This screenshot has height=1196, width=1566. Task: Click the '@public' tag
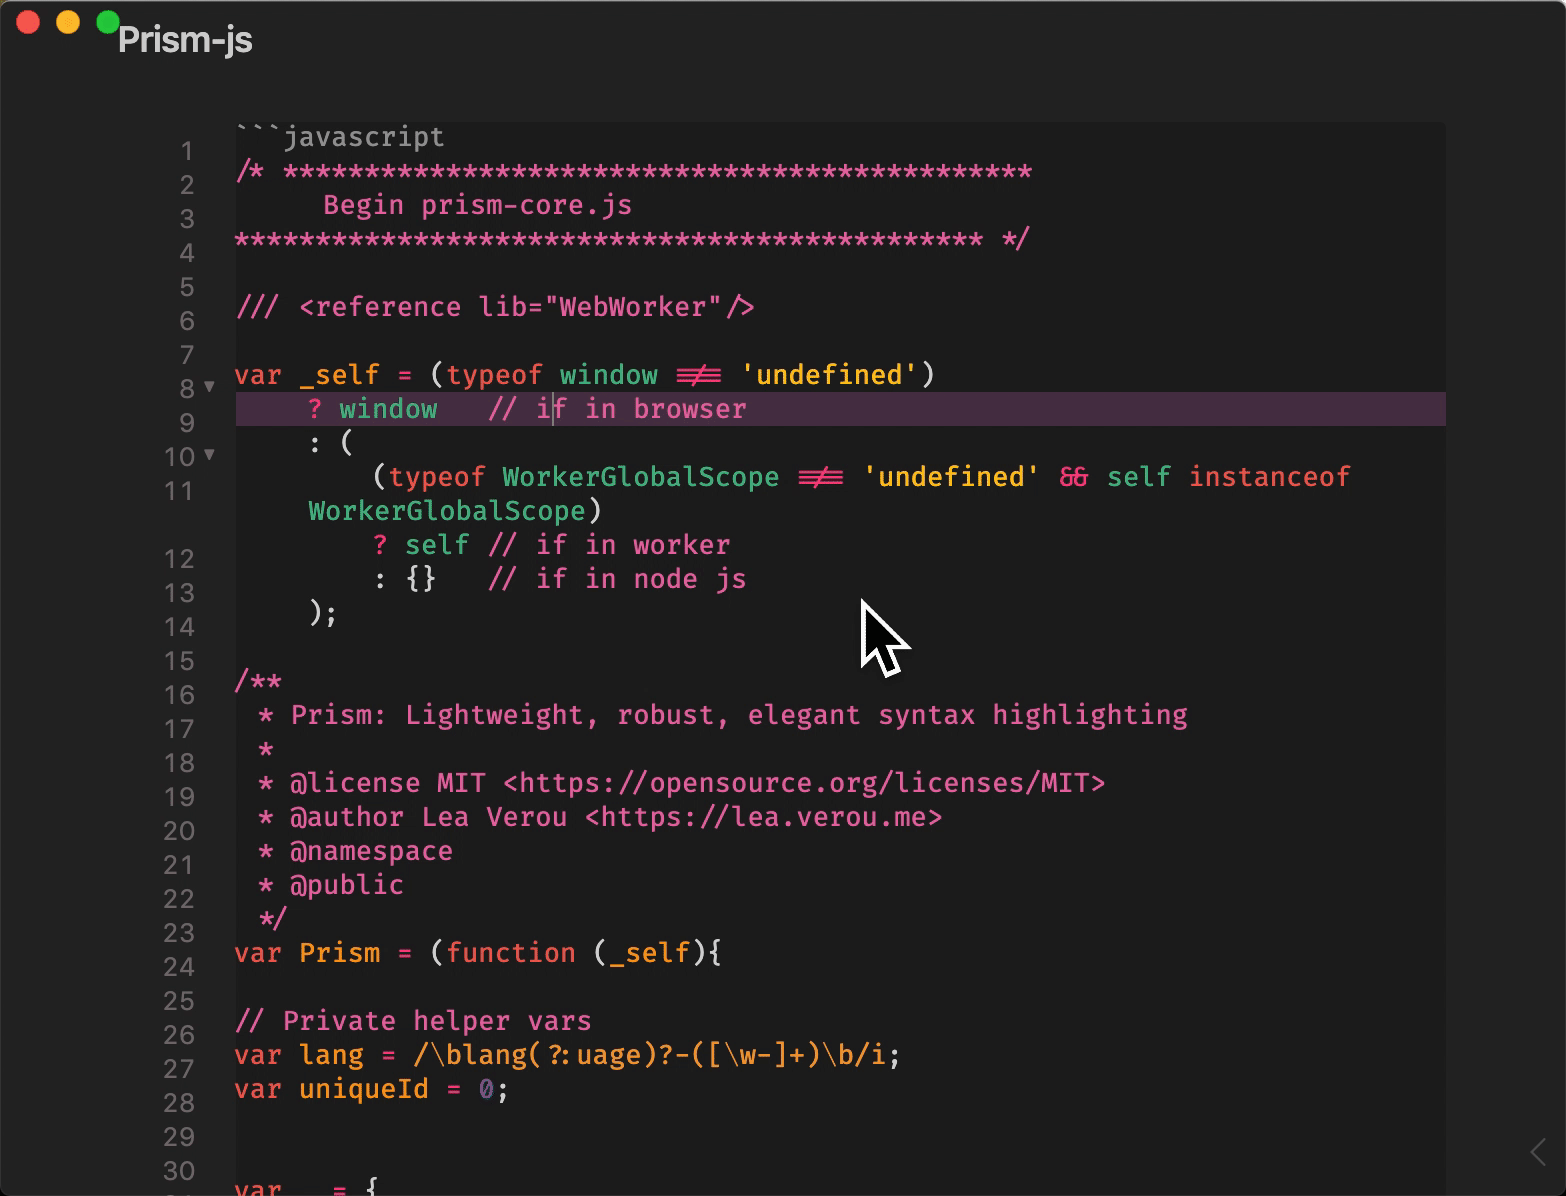pos(346,885)
